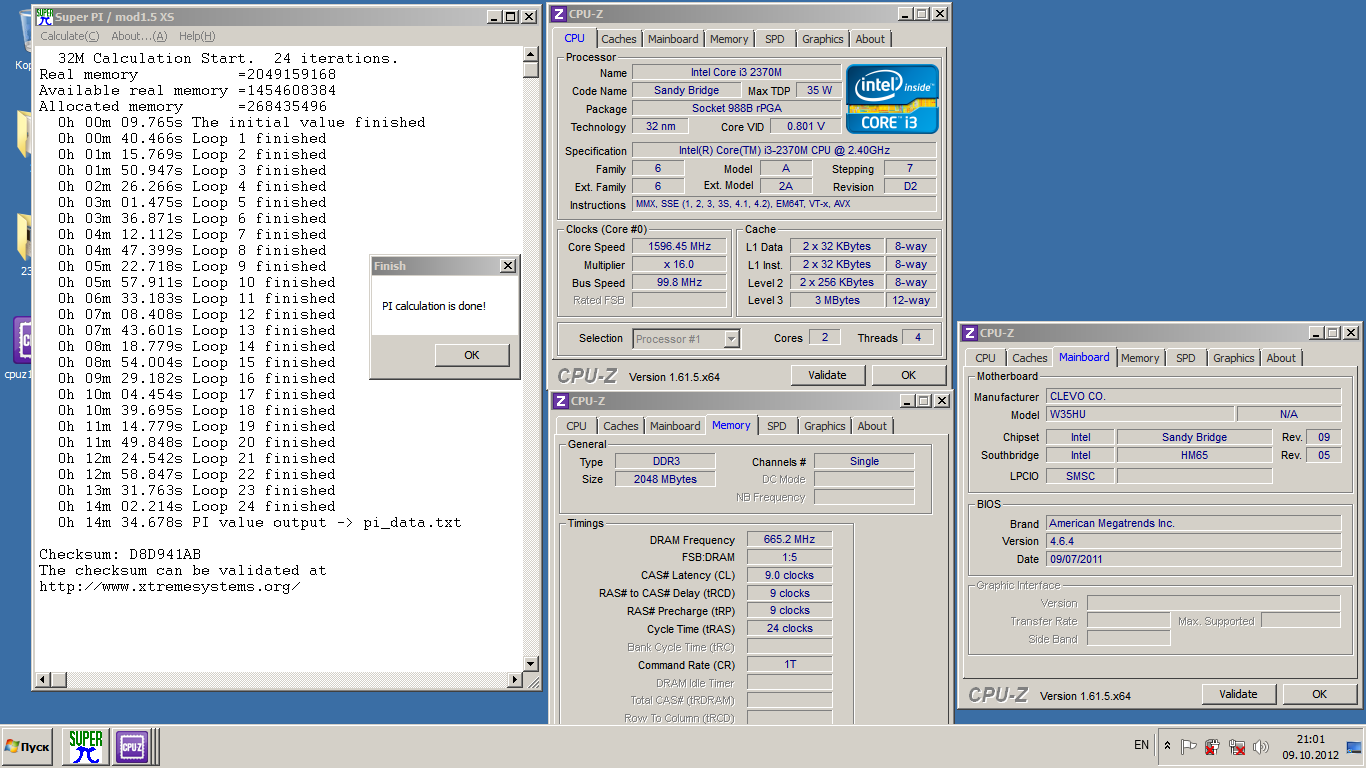Open the CPU-Z taskbar button
The width and height of the screenshot is (1366, 768).
tap(132, 747)
